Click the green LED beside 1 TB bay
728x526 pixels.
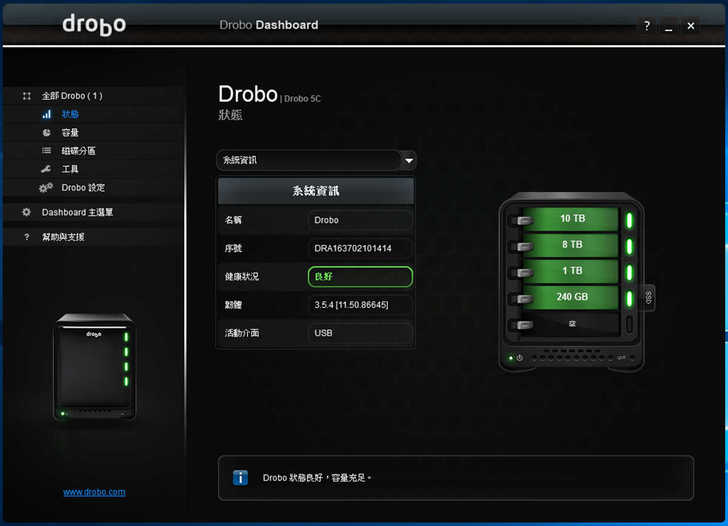[x=630, y=272]
